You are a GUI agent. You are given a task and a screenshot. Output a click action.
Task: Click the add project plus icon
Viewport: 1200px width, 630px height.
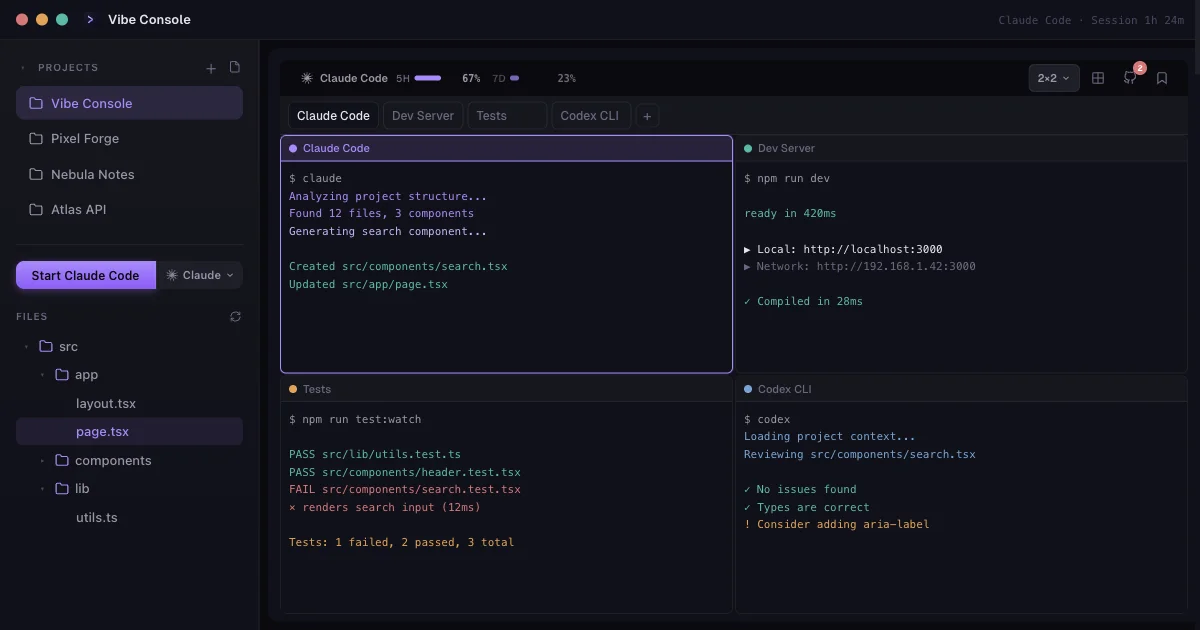[211, 68]
